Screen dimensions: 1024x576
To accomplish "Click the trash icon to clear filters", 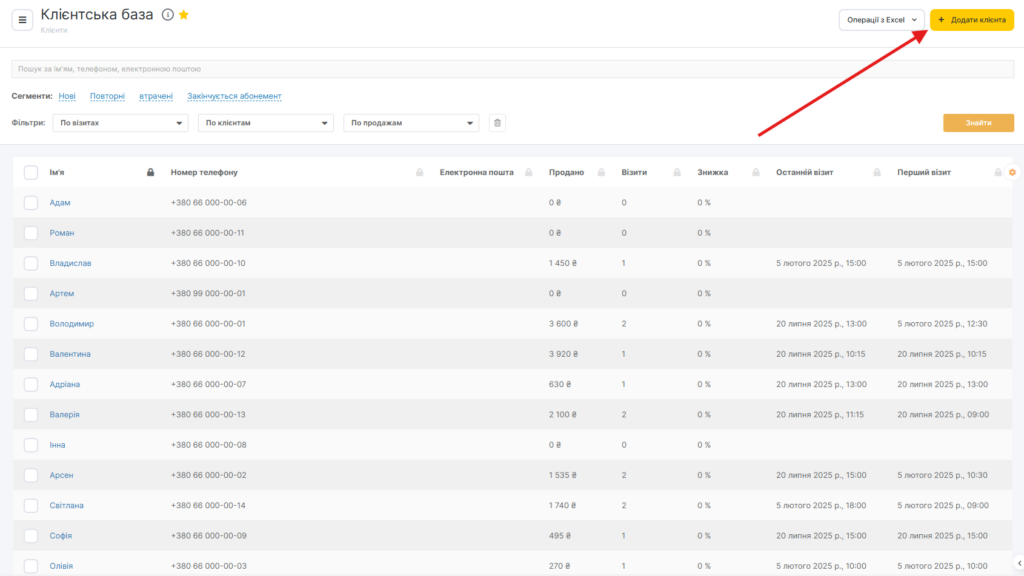I will pyautogui.click(x=497, y=123).
